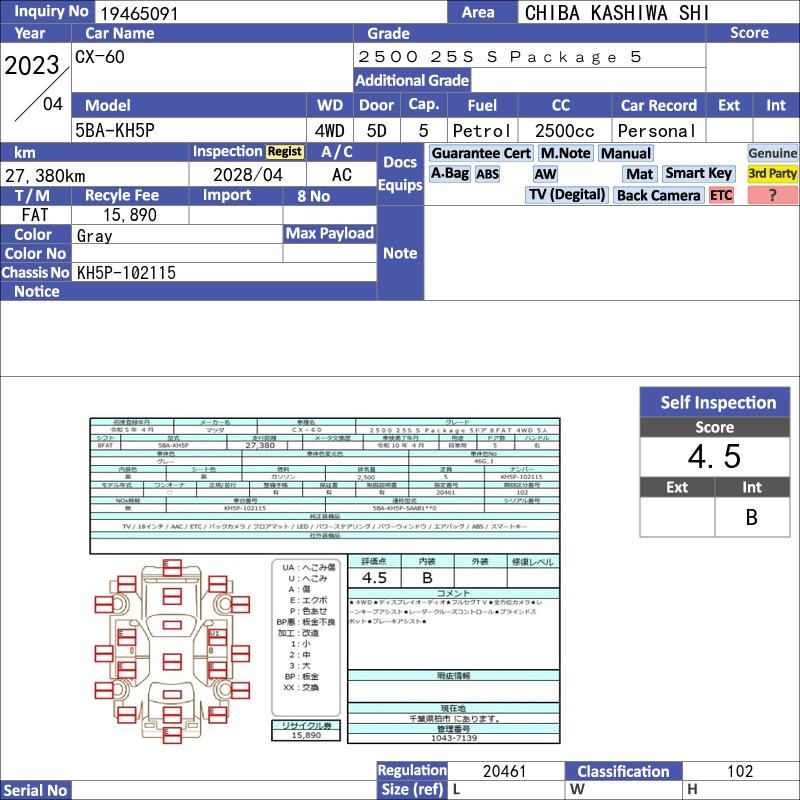Click self inspection score 4.5 in right panel
The height and width of the screenshot is (800, 800).
click(x=715, y=456)
